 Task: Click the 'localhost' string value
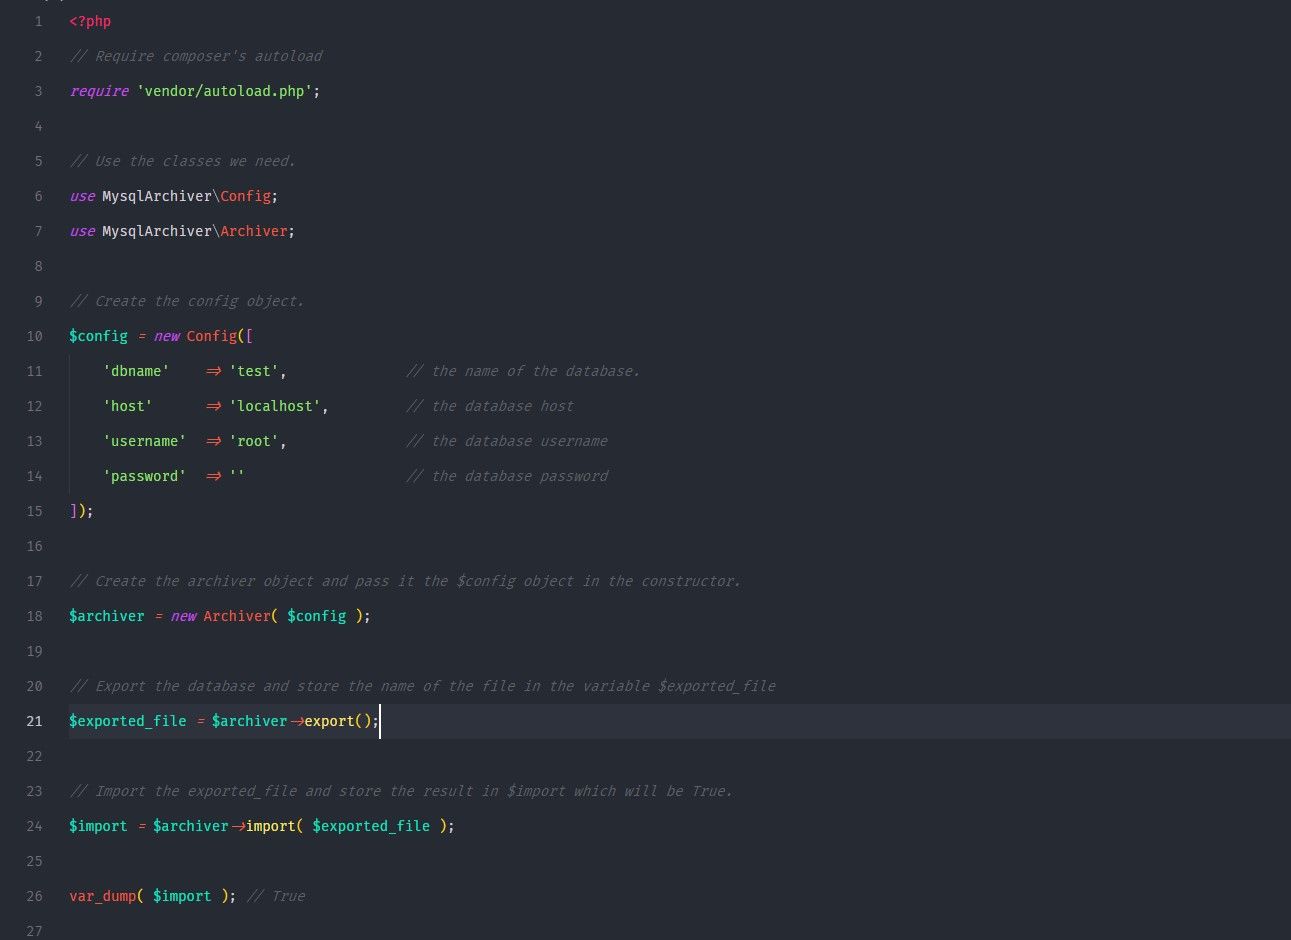click(275, 406)
